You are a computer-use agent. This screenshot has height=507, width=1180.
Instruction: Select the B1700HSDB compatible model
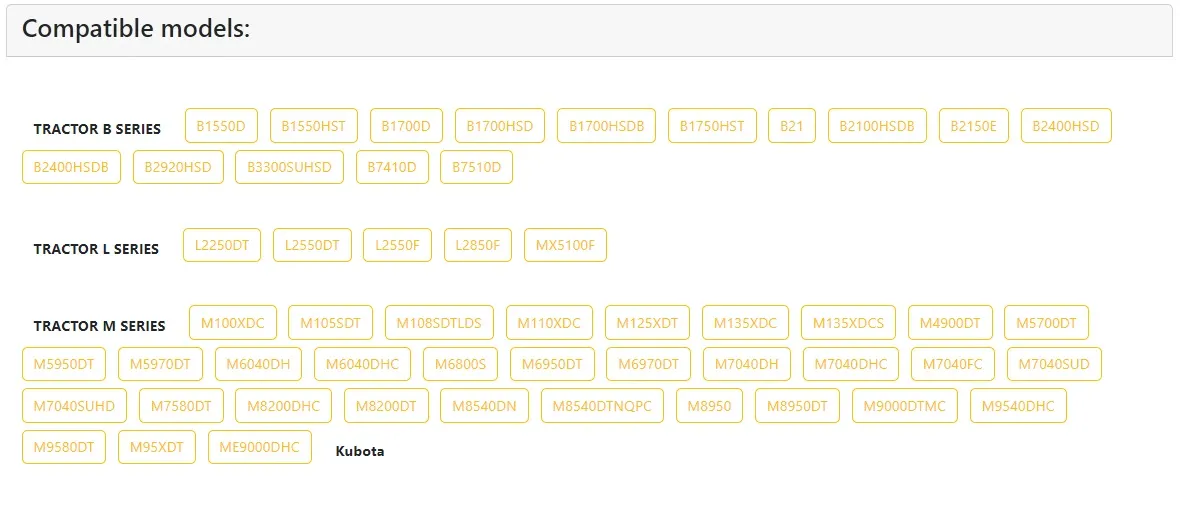606,126
